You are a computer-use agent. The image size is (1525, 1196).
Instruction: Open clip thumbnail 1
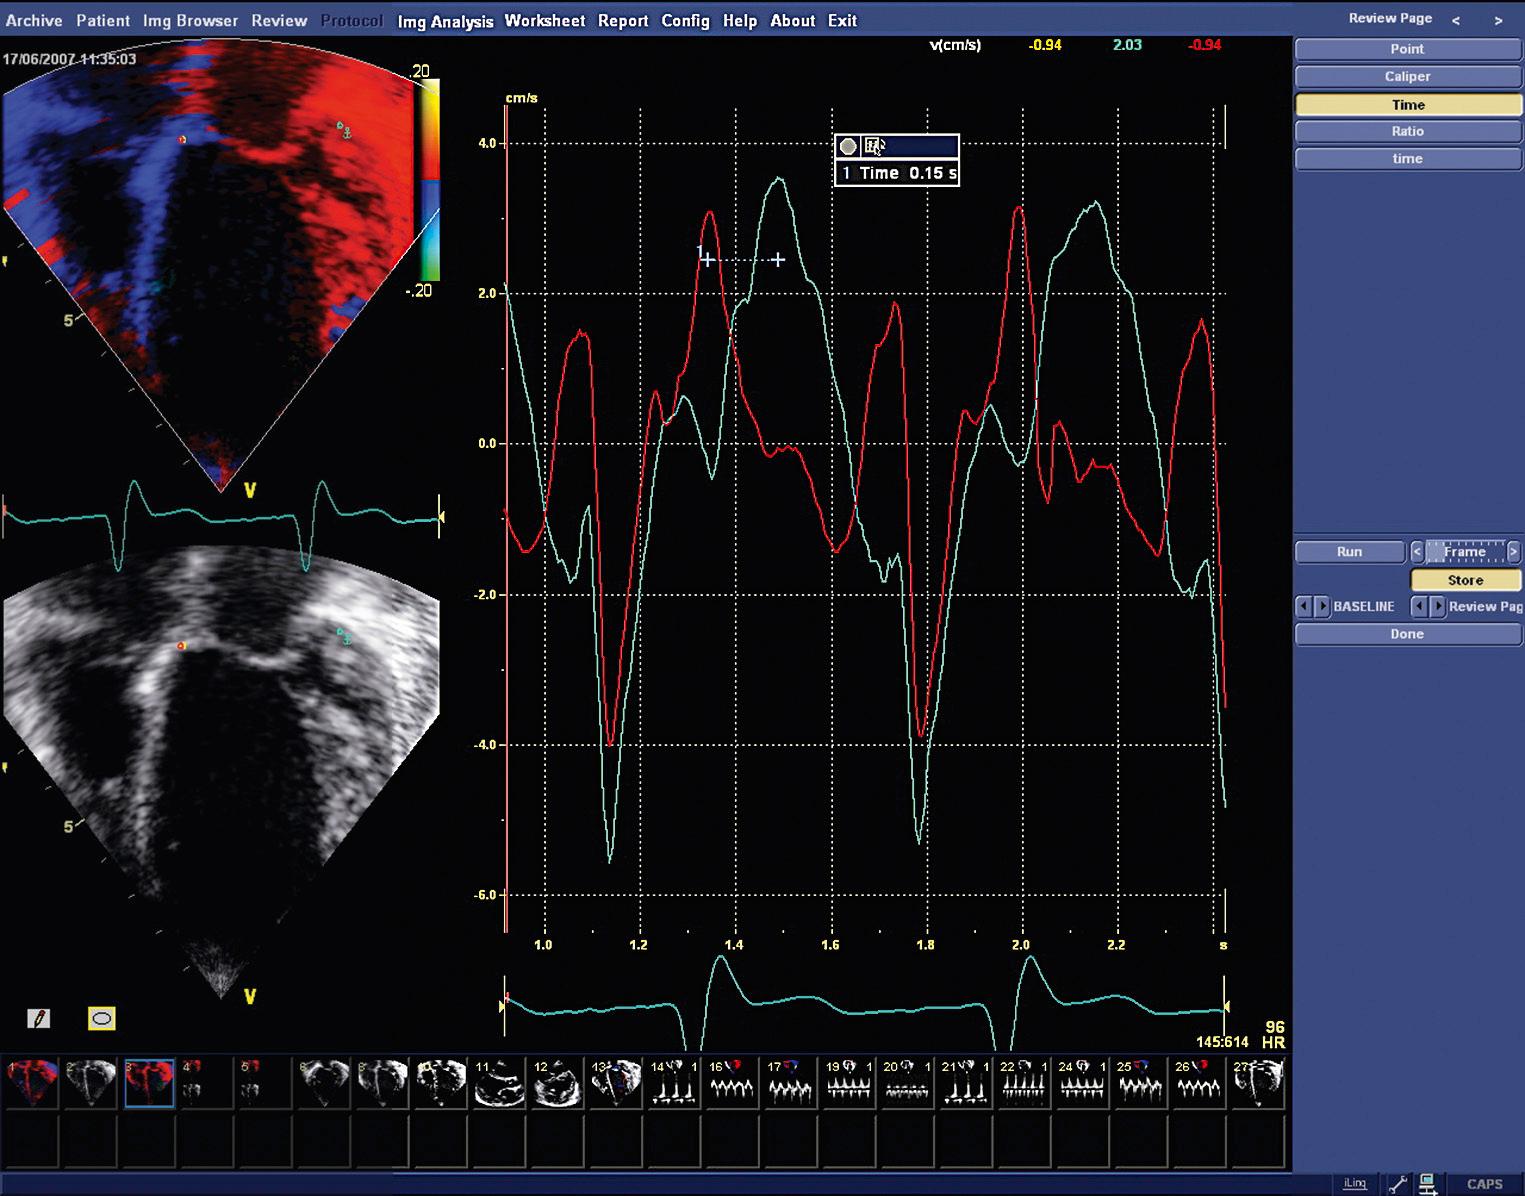tap(33, 1084)
